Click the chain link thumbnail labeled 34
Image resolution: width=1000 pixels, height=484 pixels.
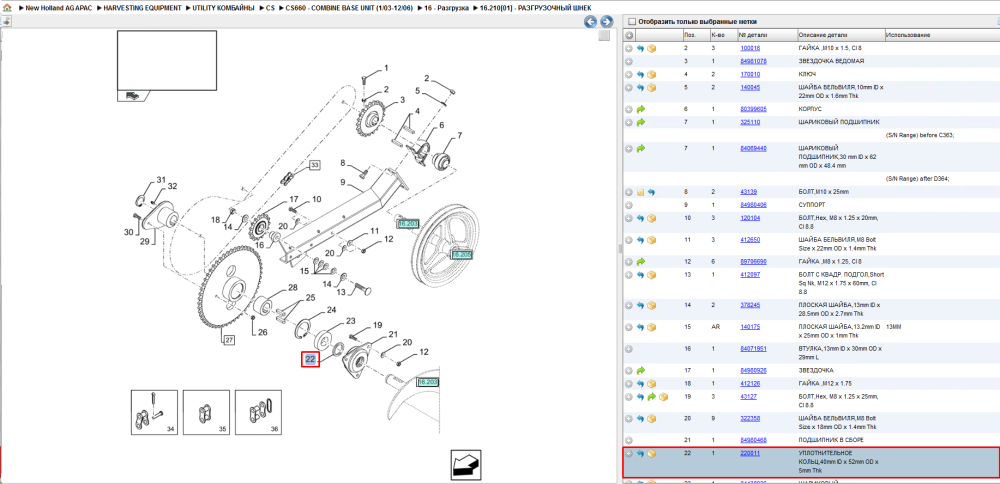tap(154, 413)
